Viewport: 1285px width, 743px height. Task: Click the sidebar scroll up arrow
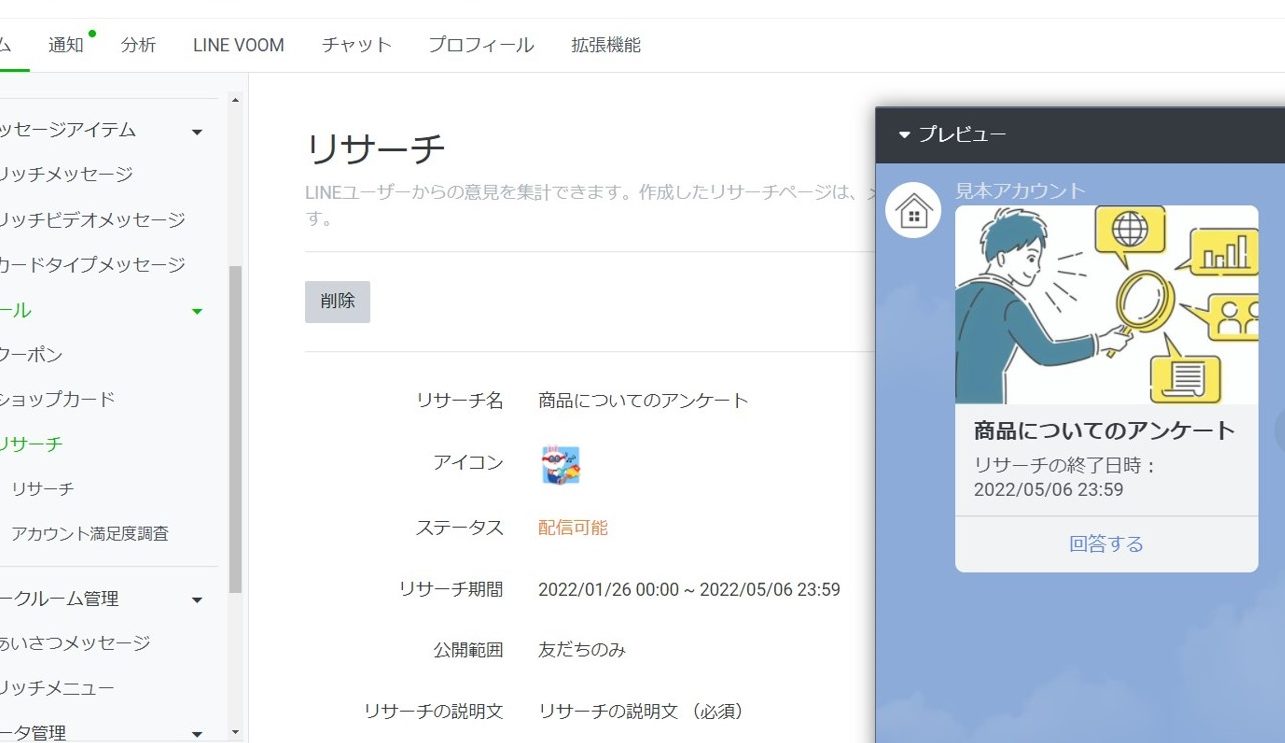click(x=236, y=100)
